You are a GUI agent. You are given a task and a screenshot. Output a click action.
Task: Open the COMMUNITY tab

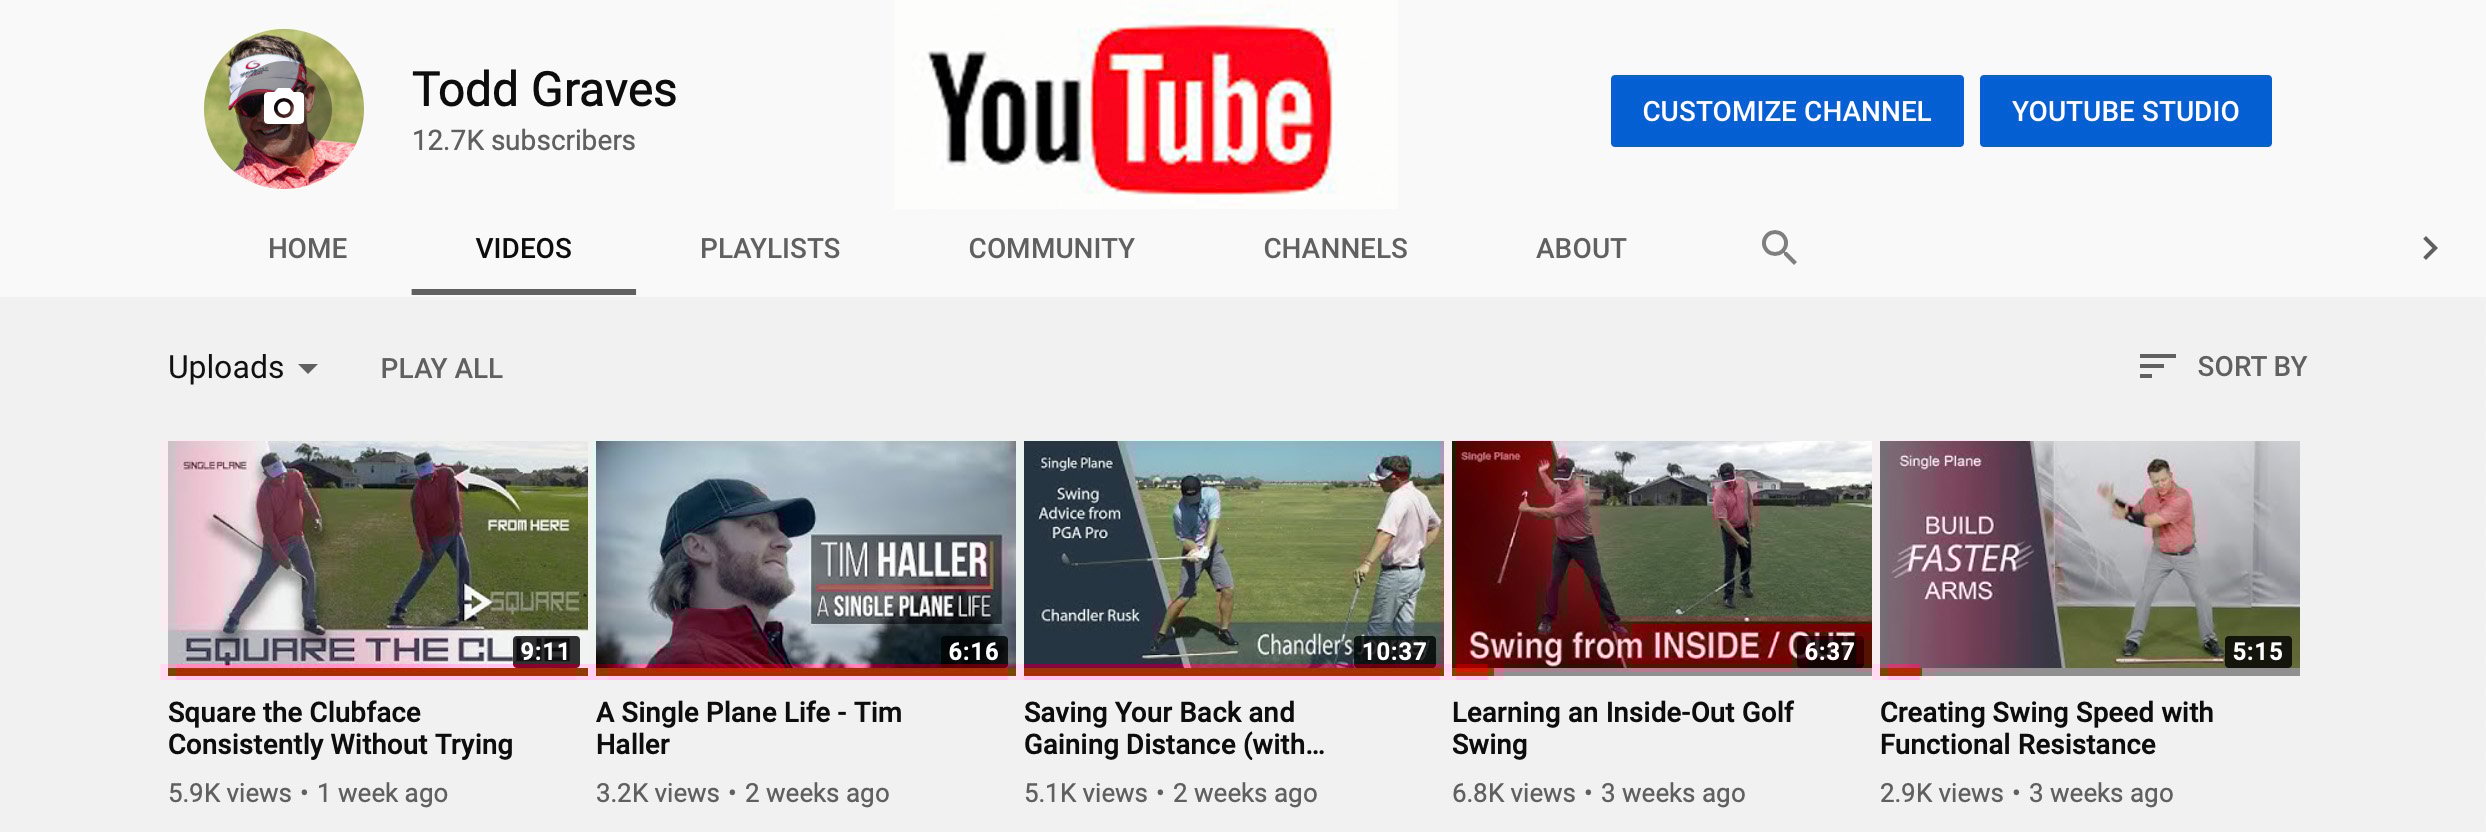1051,248
